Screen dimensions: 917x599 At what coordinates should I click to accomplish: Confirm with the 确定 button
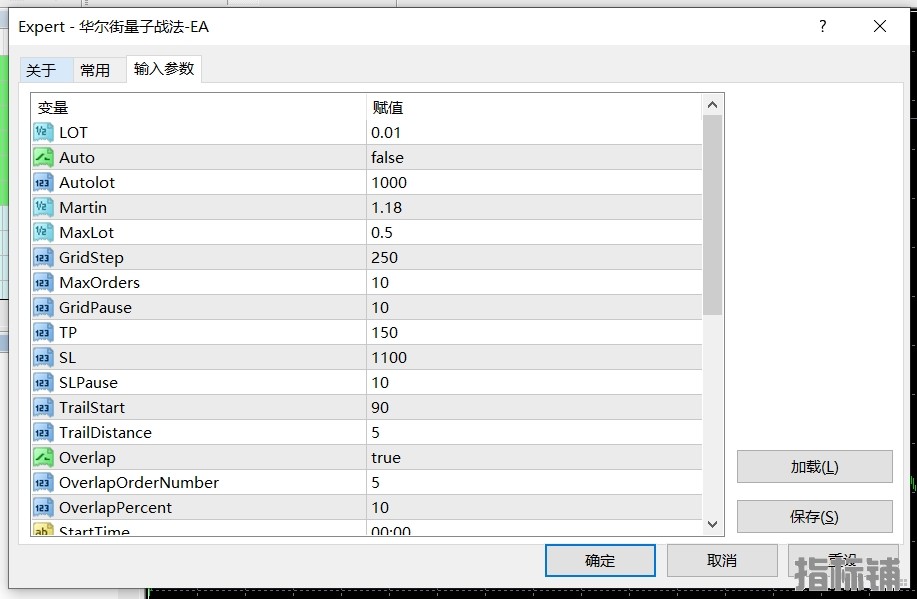pyautogui.click(x=600, y=560)
